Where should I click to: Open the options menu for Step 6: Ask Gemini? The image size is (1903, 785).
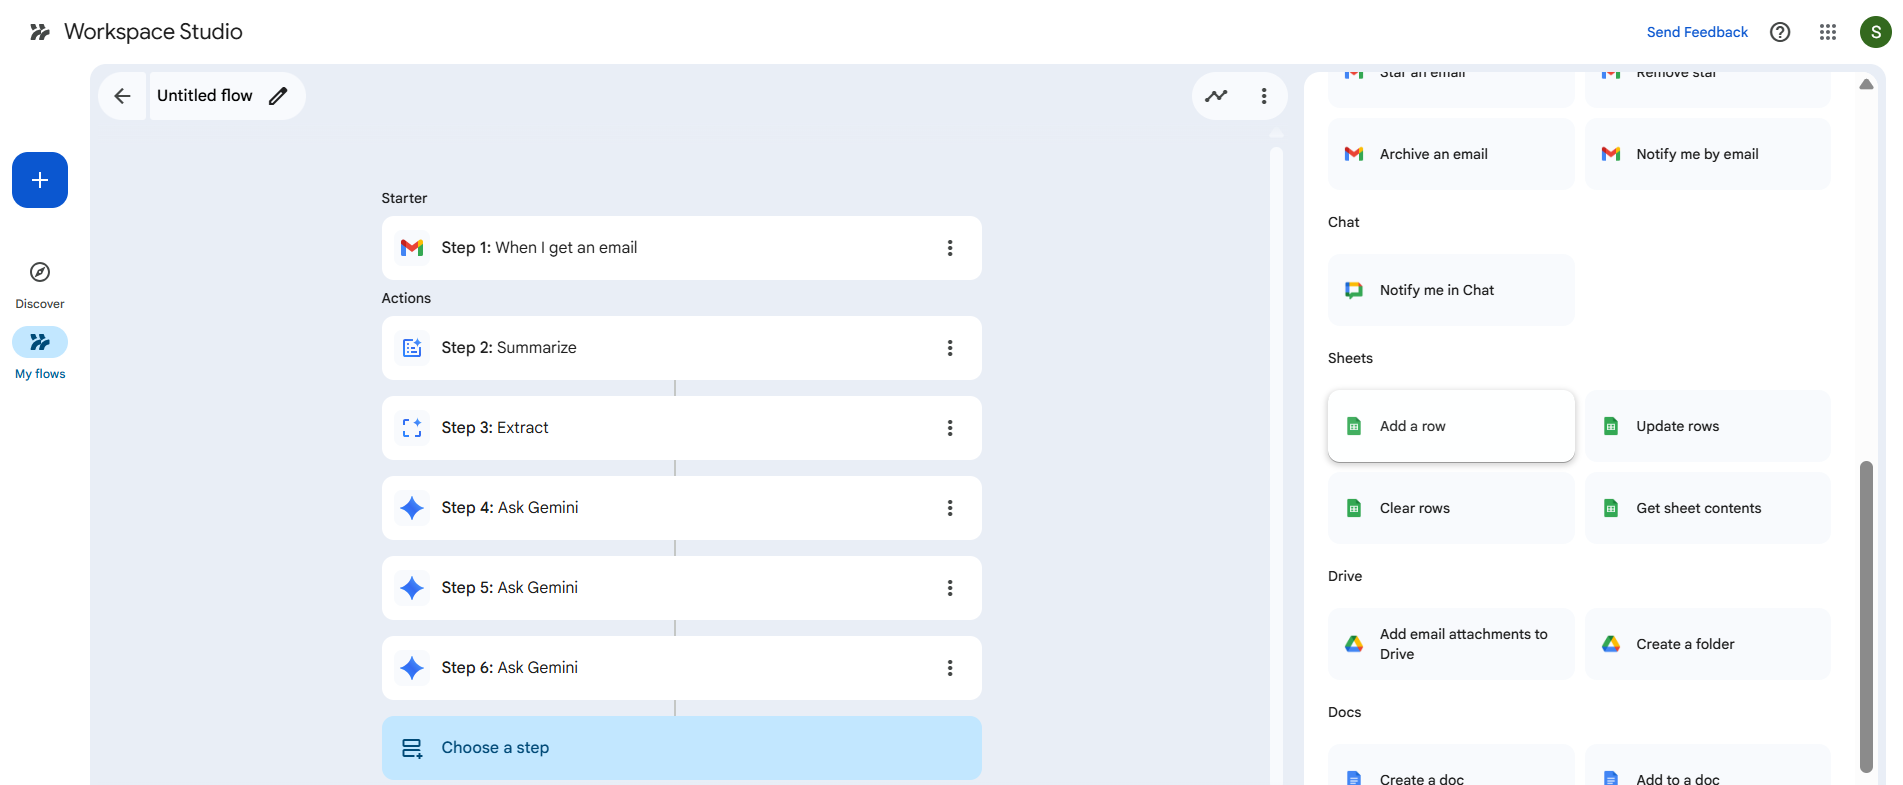[950, 668]
